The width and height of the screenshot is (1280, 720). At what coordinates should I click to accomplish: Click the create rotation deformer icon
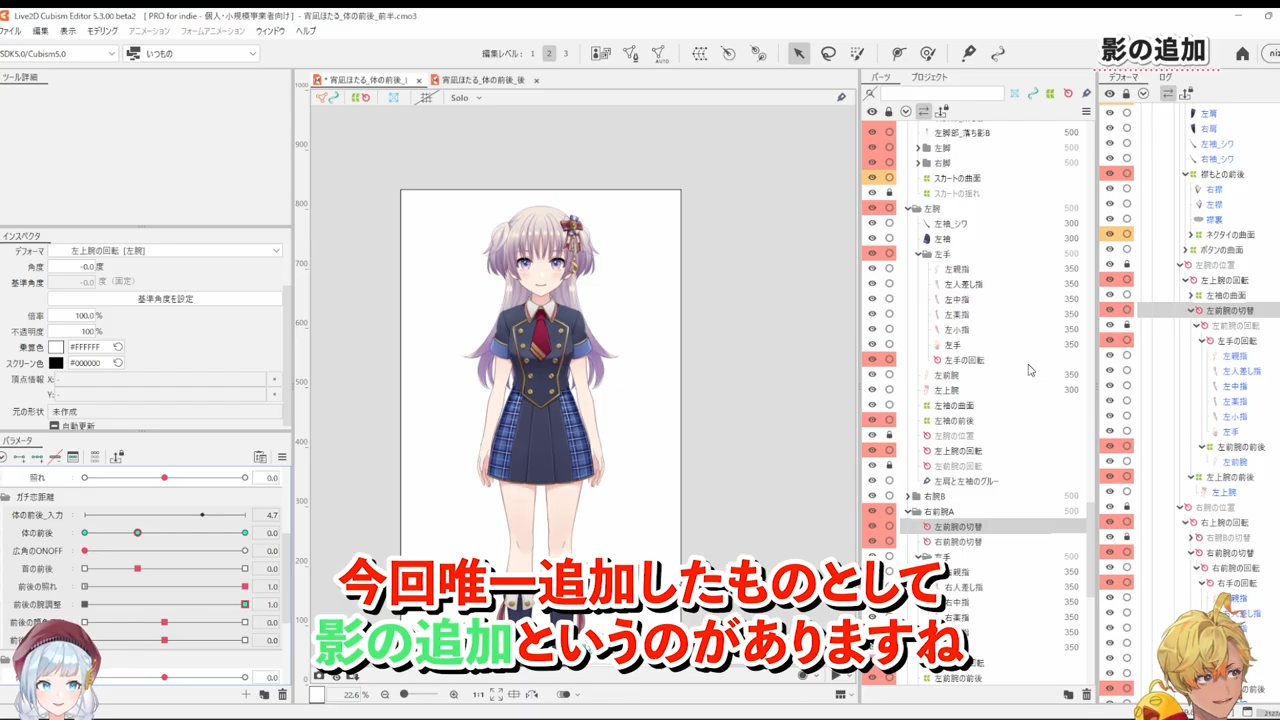click(729, 54)
